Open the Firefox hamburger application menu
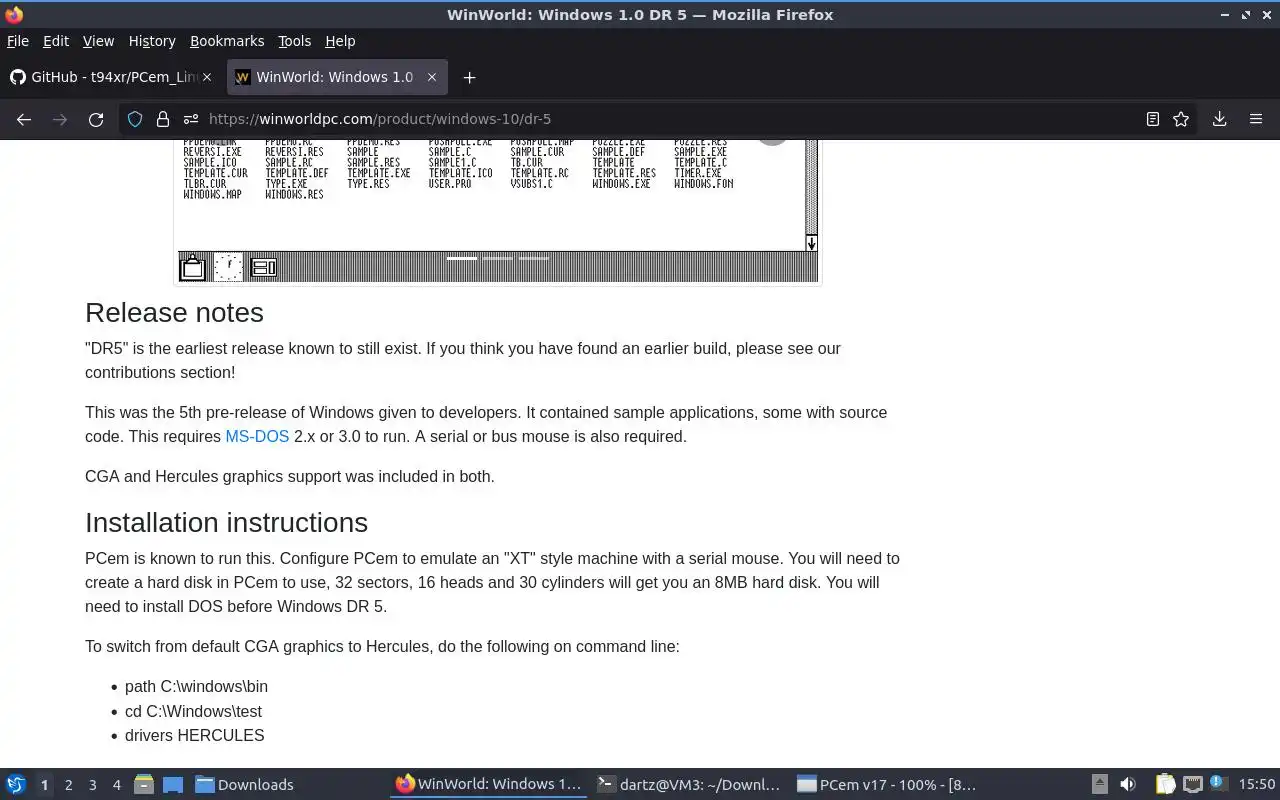The width and height of the screenshot is (1280, 800). click(1256, 119)
